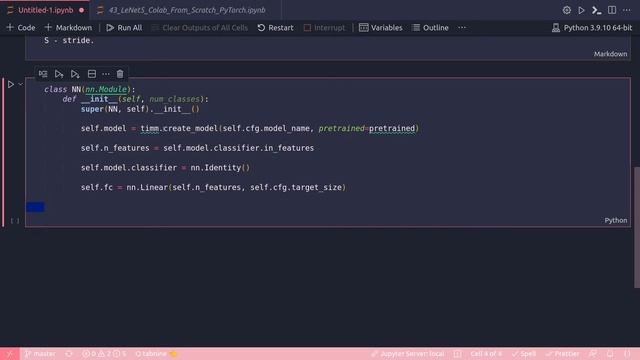Clear Outputs of All Cells

tap(200, 28)
